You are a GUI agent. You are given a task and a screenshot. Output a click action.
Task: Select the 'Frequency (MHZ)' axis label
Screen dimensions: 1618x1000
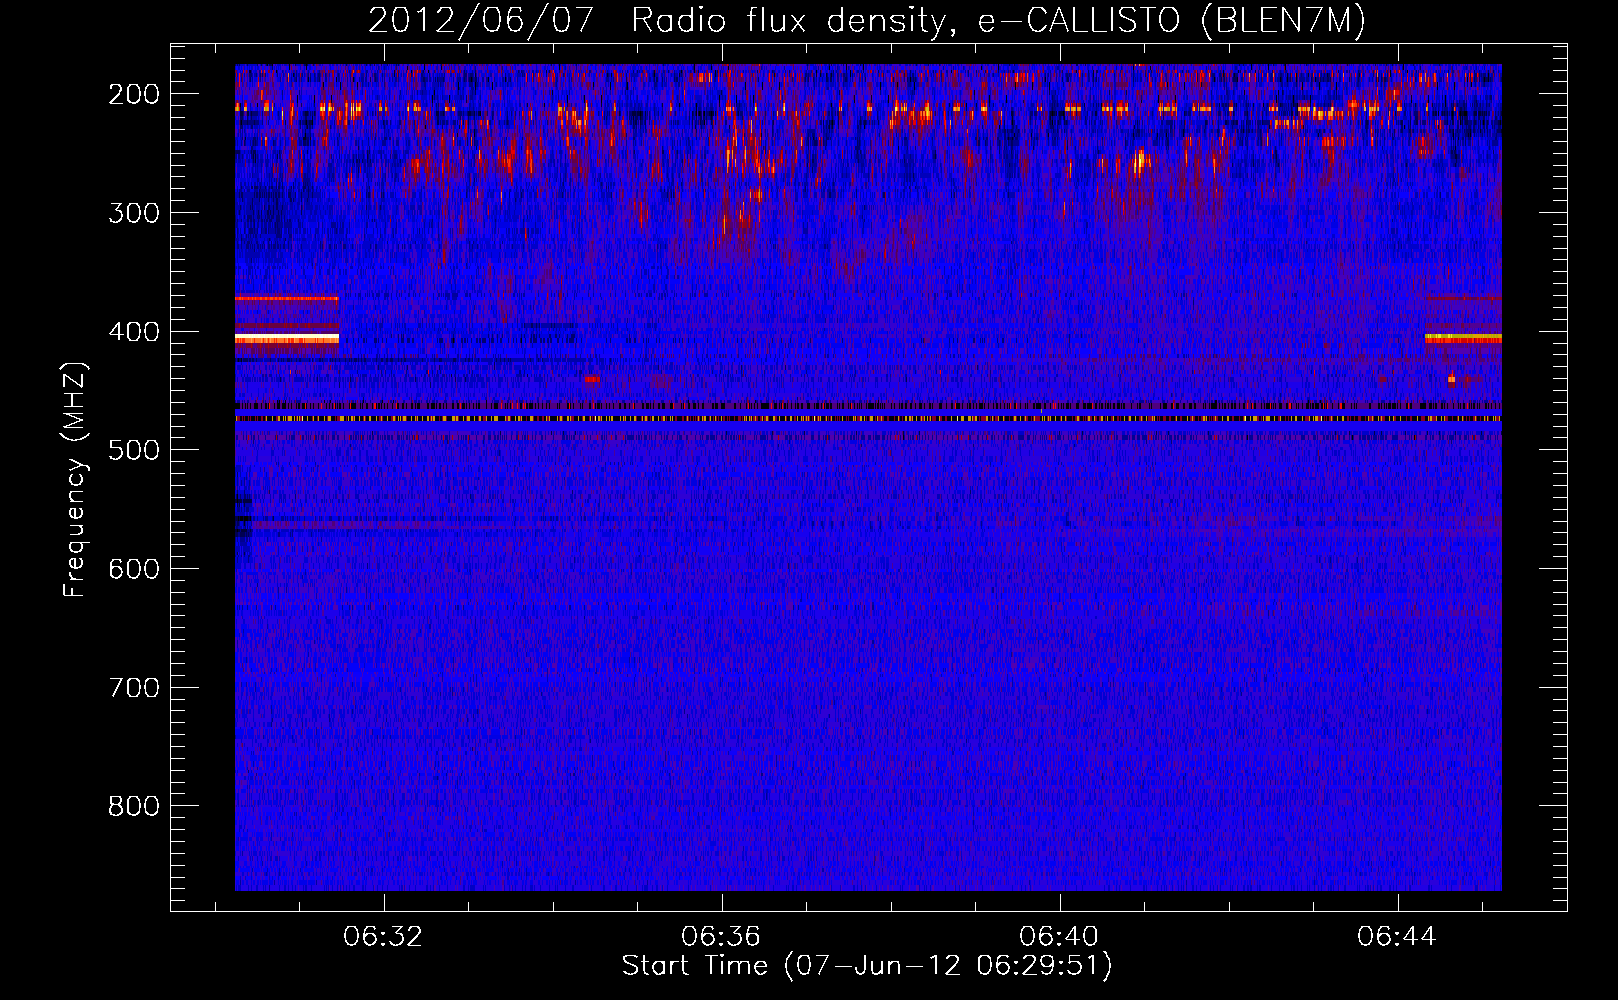[x=75, y=479]
